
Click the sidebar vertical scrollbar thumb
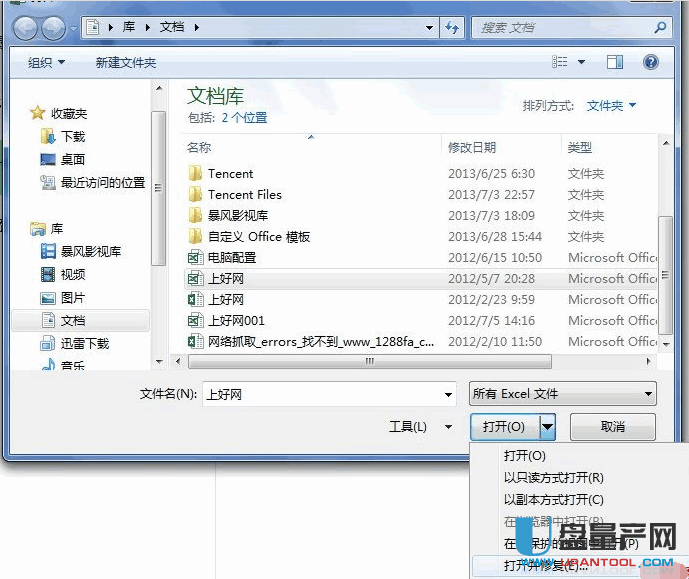tap(158, 188)
